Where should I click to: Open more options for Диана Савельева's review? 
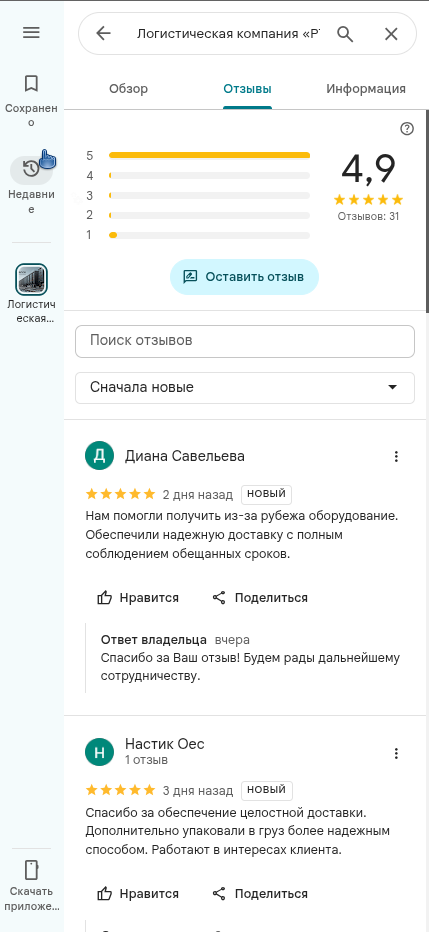[x=396, y=456]
